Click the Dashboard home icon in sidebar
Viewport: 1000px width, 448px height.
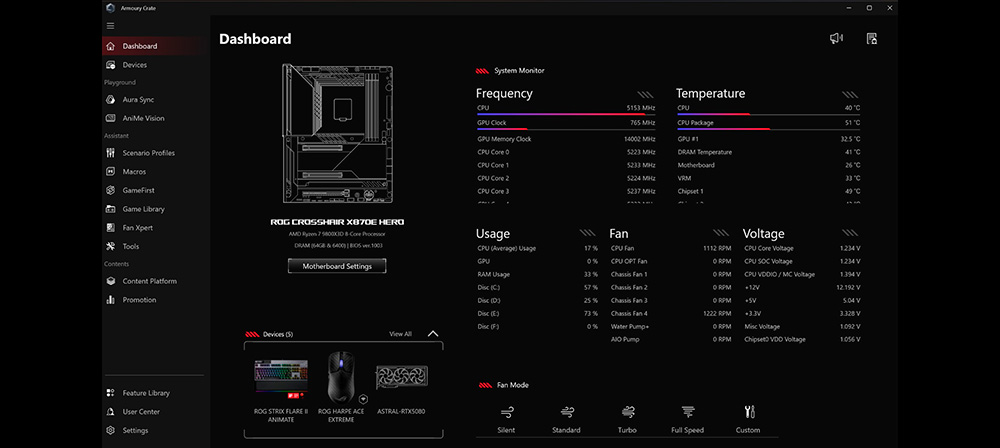(x=110, y=46)
